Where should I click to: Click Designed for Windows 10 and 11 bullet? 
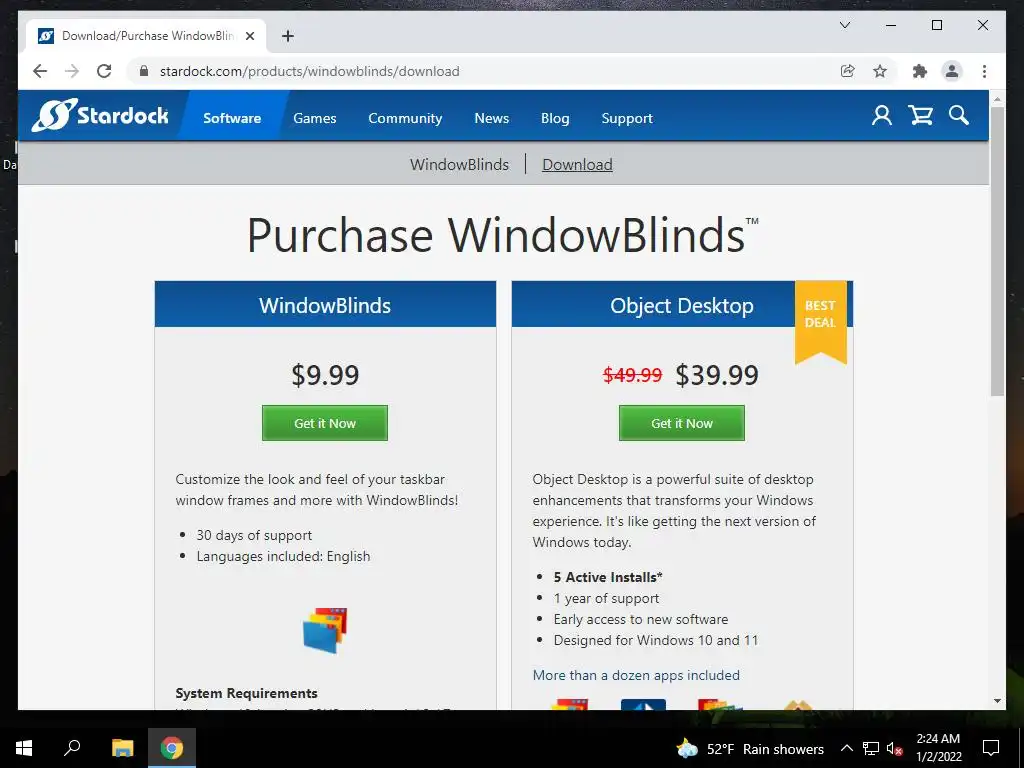tap(656, 640)
